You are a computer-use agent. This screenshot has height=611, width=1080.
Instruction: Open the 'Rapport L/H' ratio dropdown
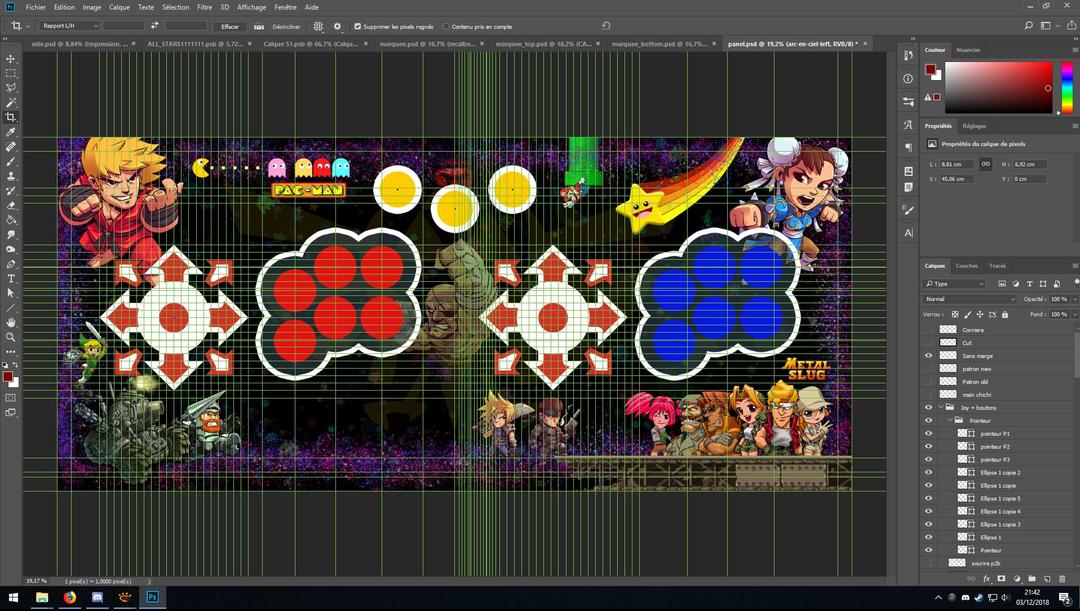tap(69, 26)
